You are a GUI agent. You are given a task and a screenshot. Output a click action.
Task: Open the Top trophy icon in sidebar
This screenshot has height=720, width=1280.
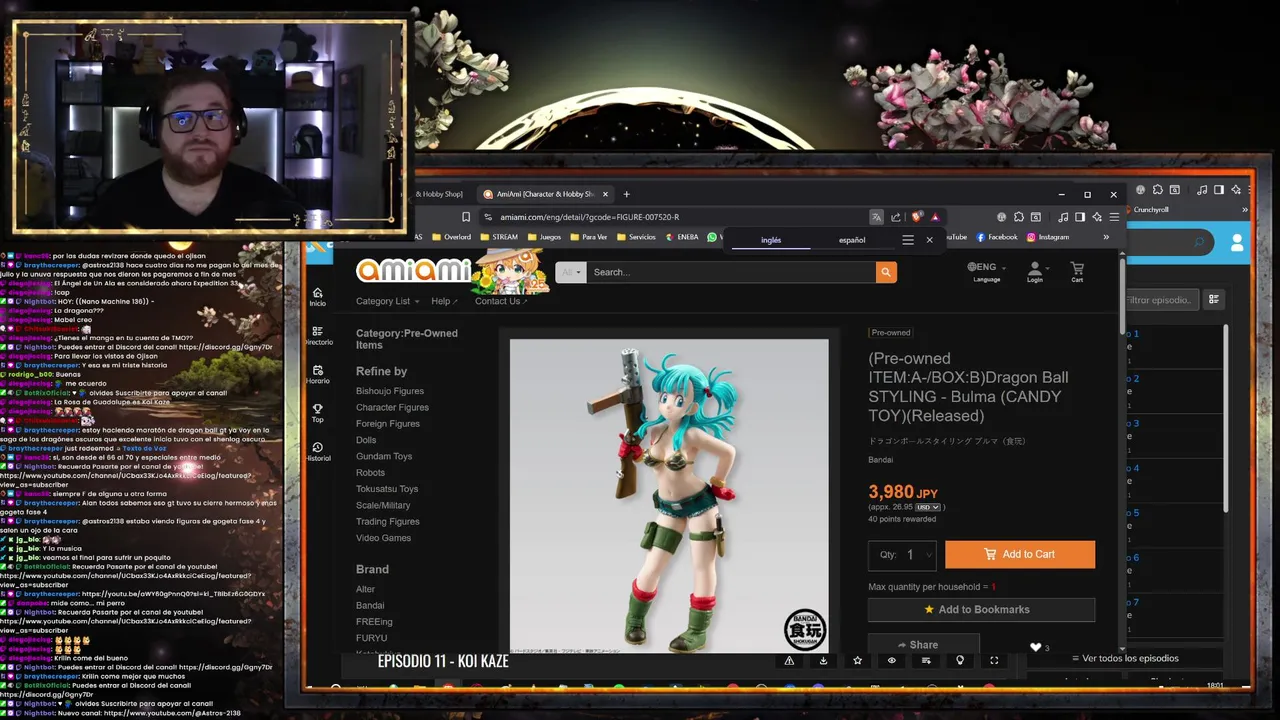coord(318,413)
